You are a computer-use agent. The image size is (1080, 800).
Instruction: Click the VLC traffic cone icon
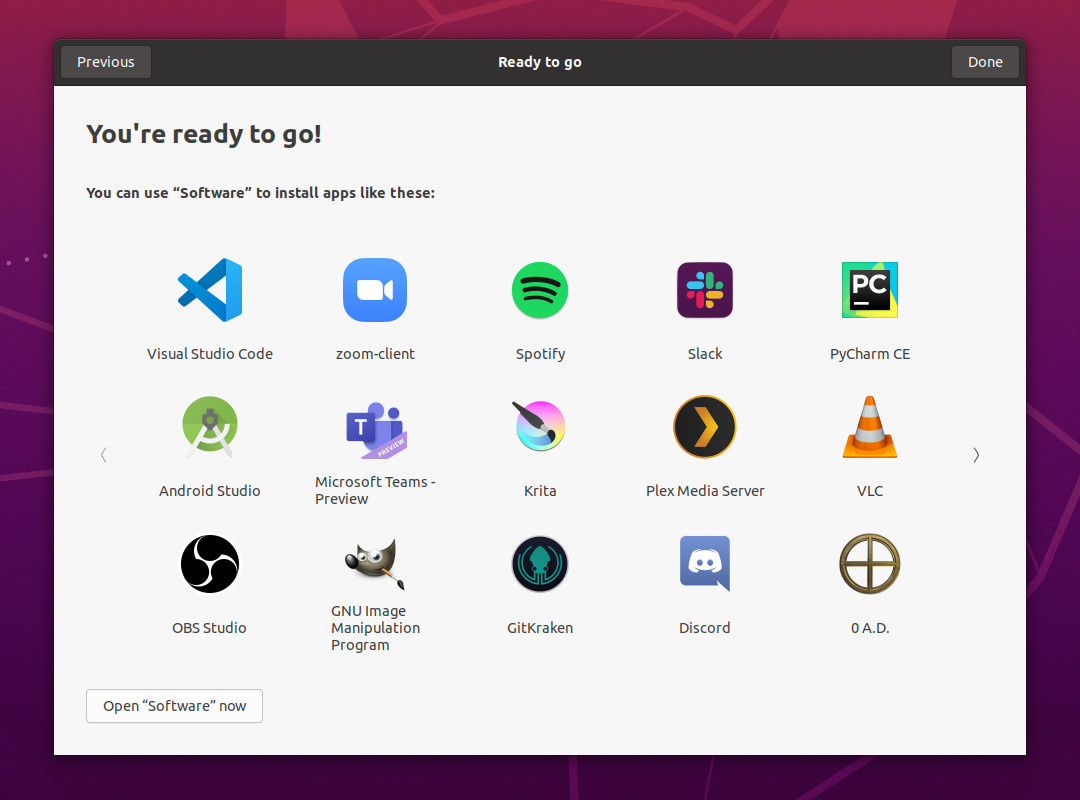[x=870, y=427]
